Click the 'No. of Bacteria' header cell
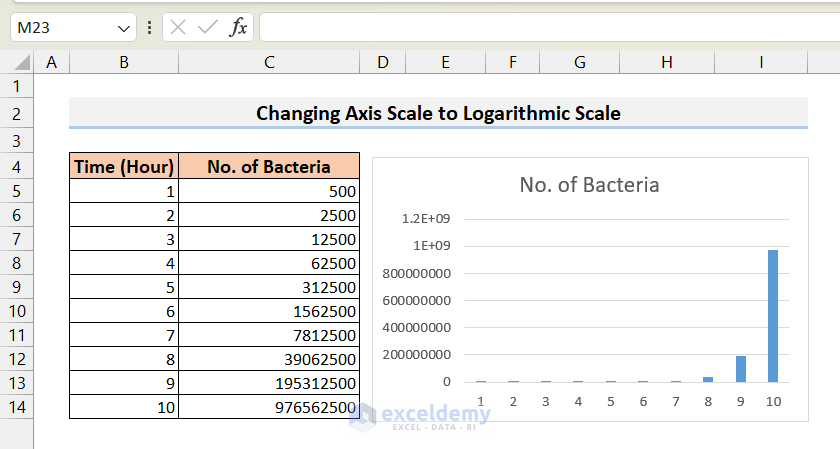The width and height of the screenshot is (840, 449). pos(269,166)
